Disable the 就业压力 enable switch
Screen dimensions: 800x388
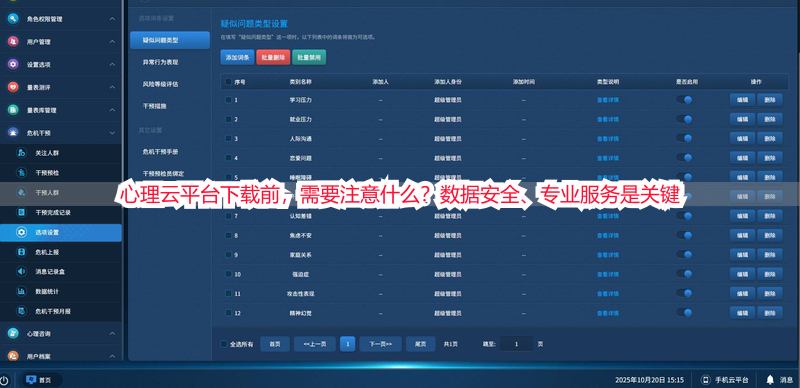(684, 119)
